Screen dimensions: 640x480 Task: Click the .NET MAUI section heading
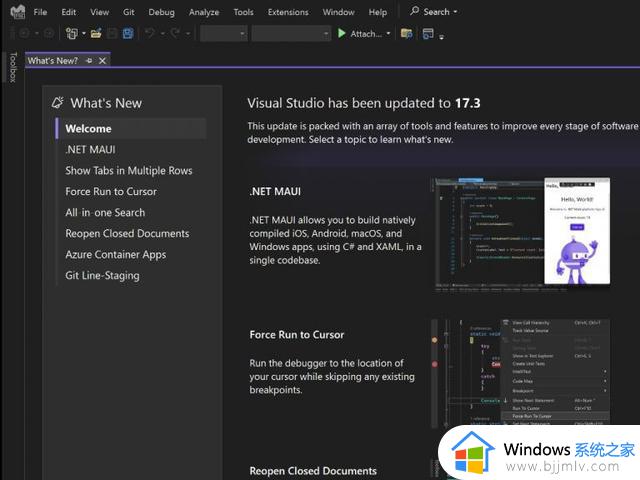[275, 191]
